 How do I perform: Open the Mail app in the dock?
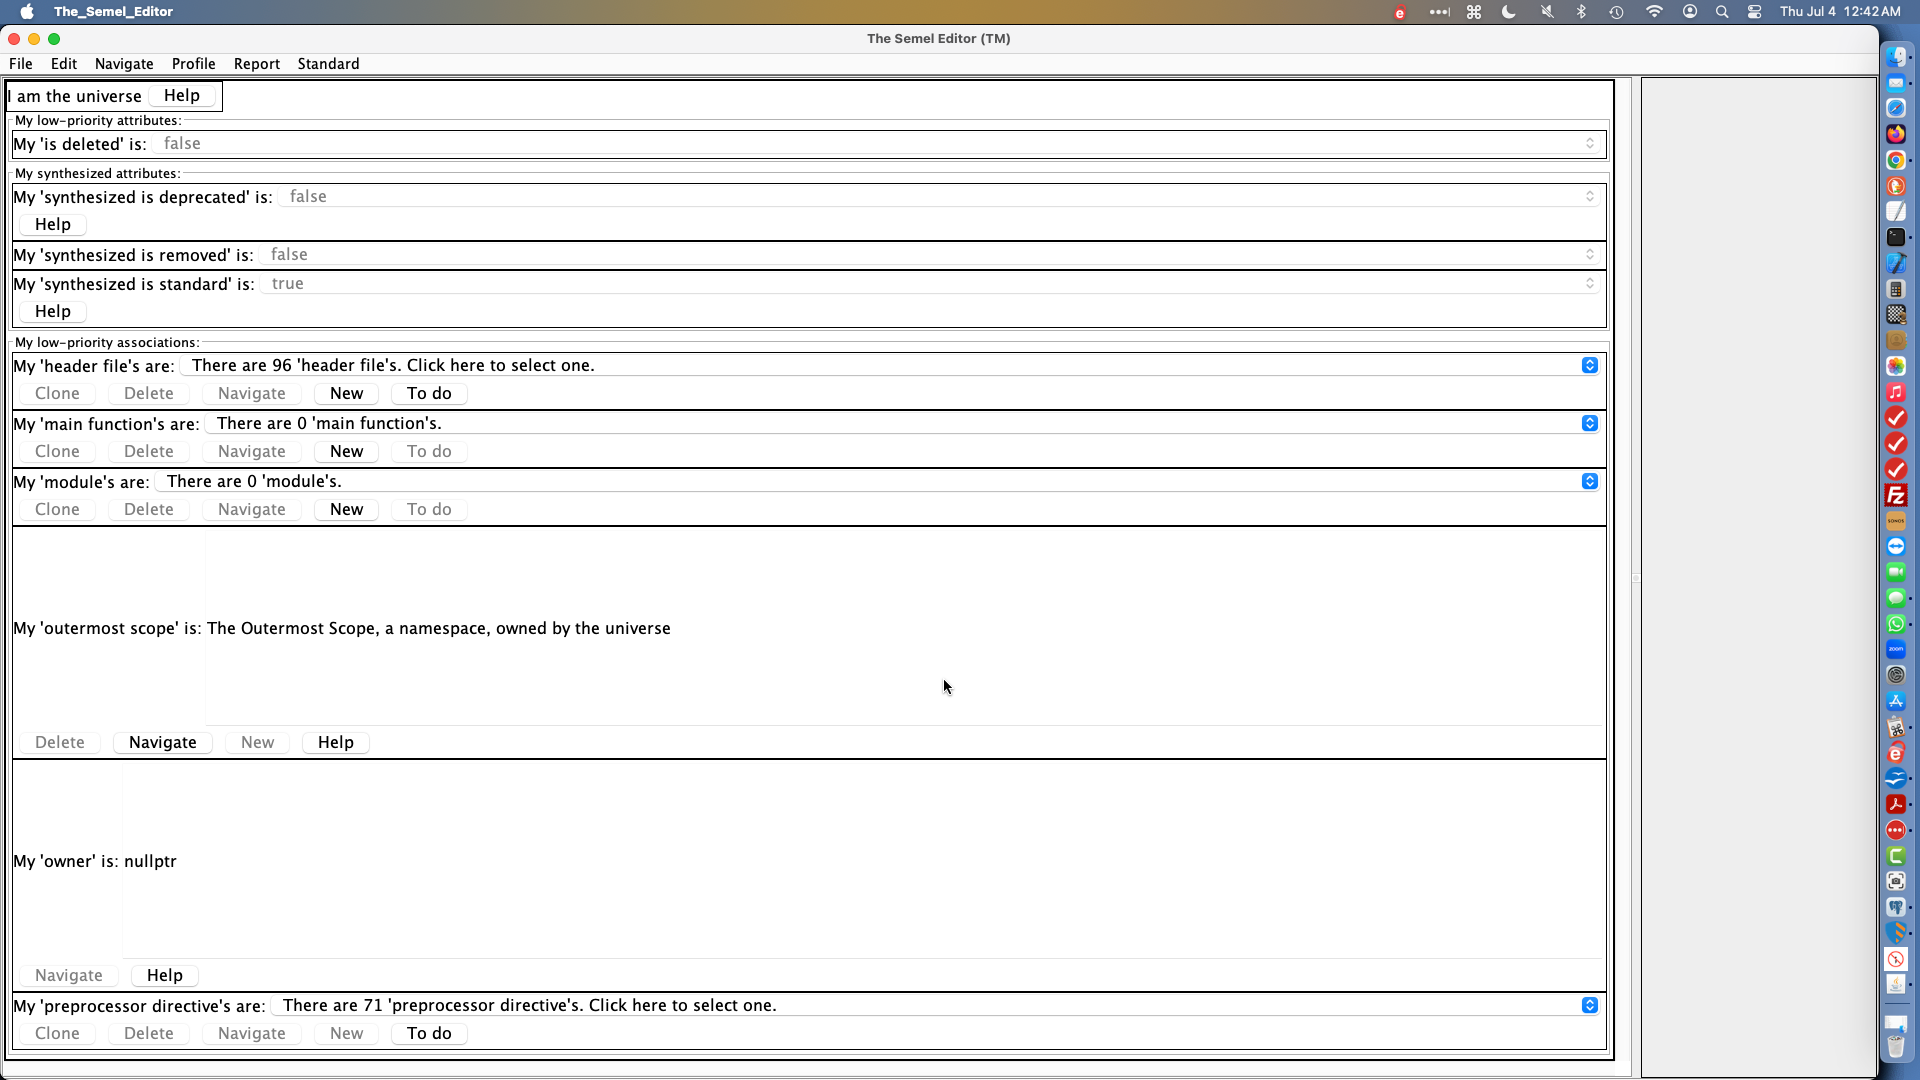(1896, 83)
